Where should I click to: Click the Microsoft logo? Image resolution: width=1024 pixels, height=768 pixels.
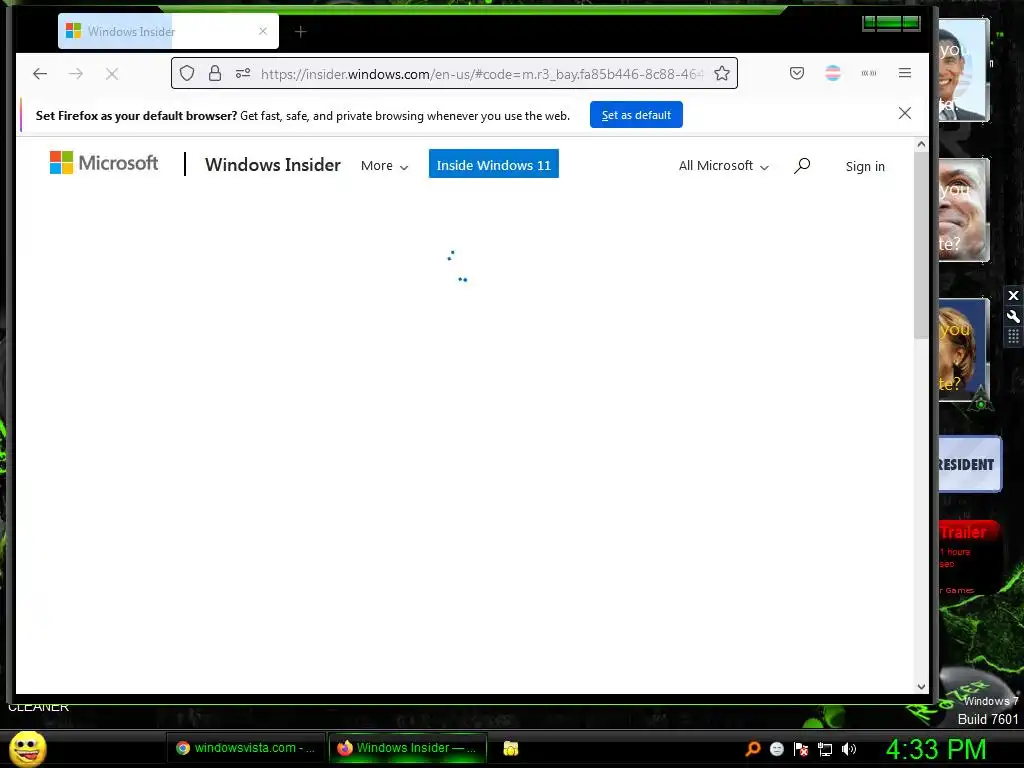(x=104, y=163)
